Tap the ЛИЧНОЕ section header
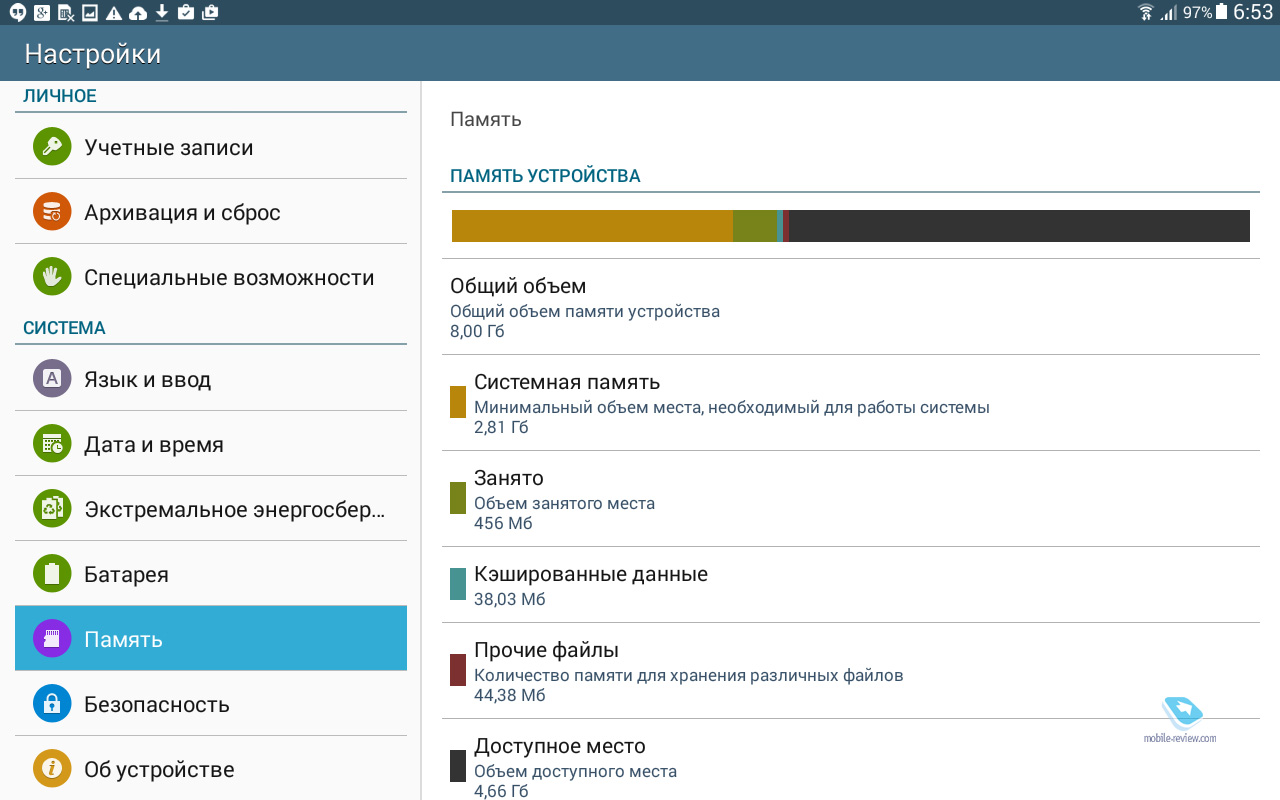Screen dimensions: 1280x800 tap(60, 96)
